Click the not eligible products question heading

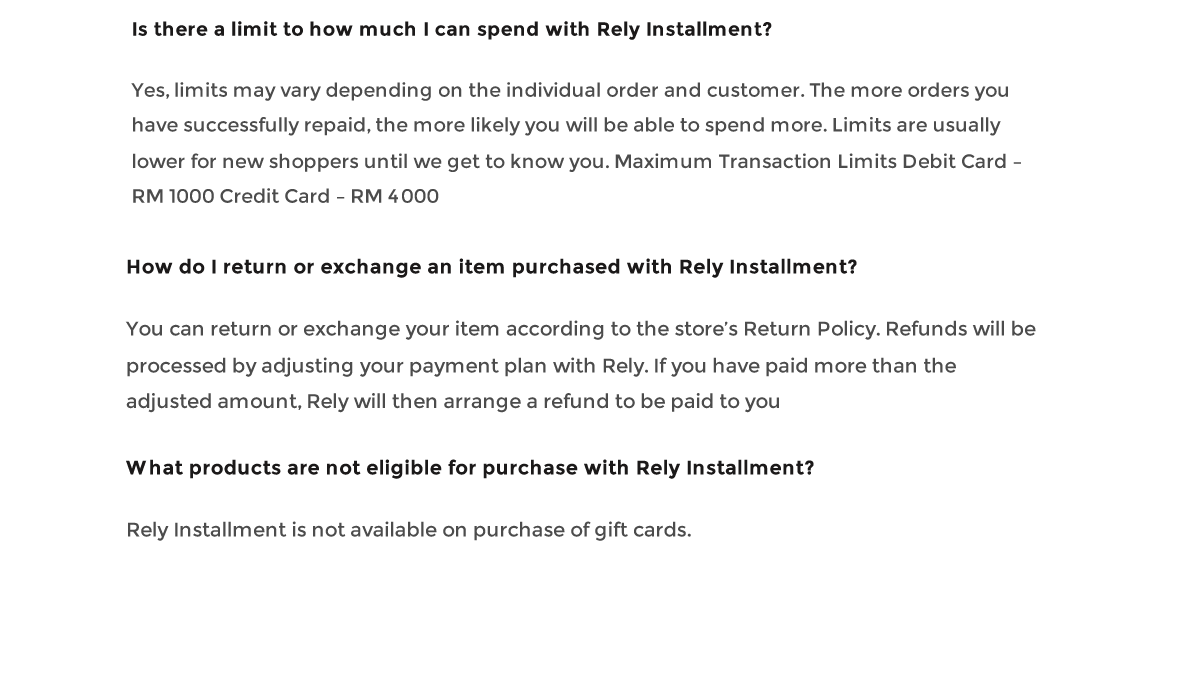tap(470, 469)
